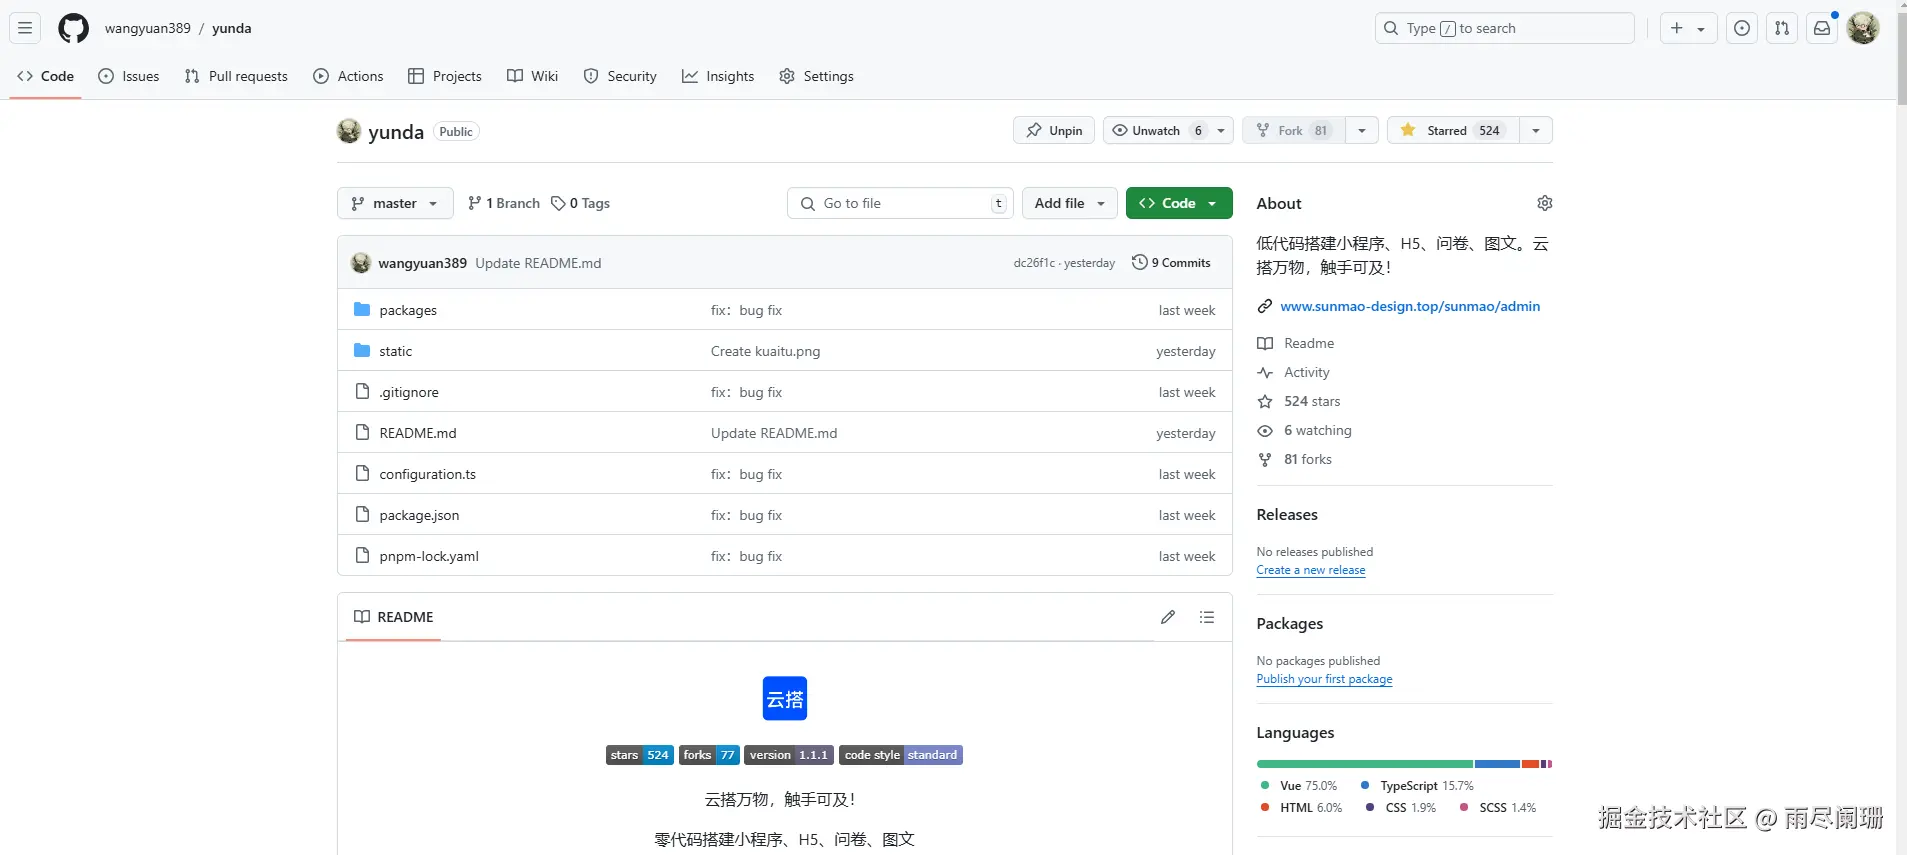Switch to Actions tab
1907x855 pixels.
click(x=348, y=76)
